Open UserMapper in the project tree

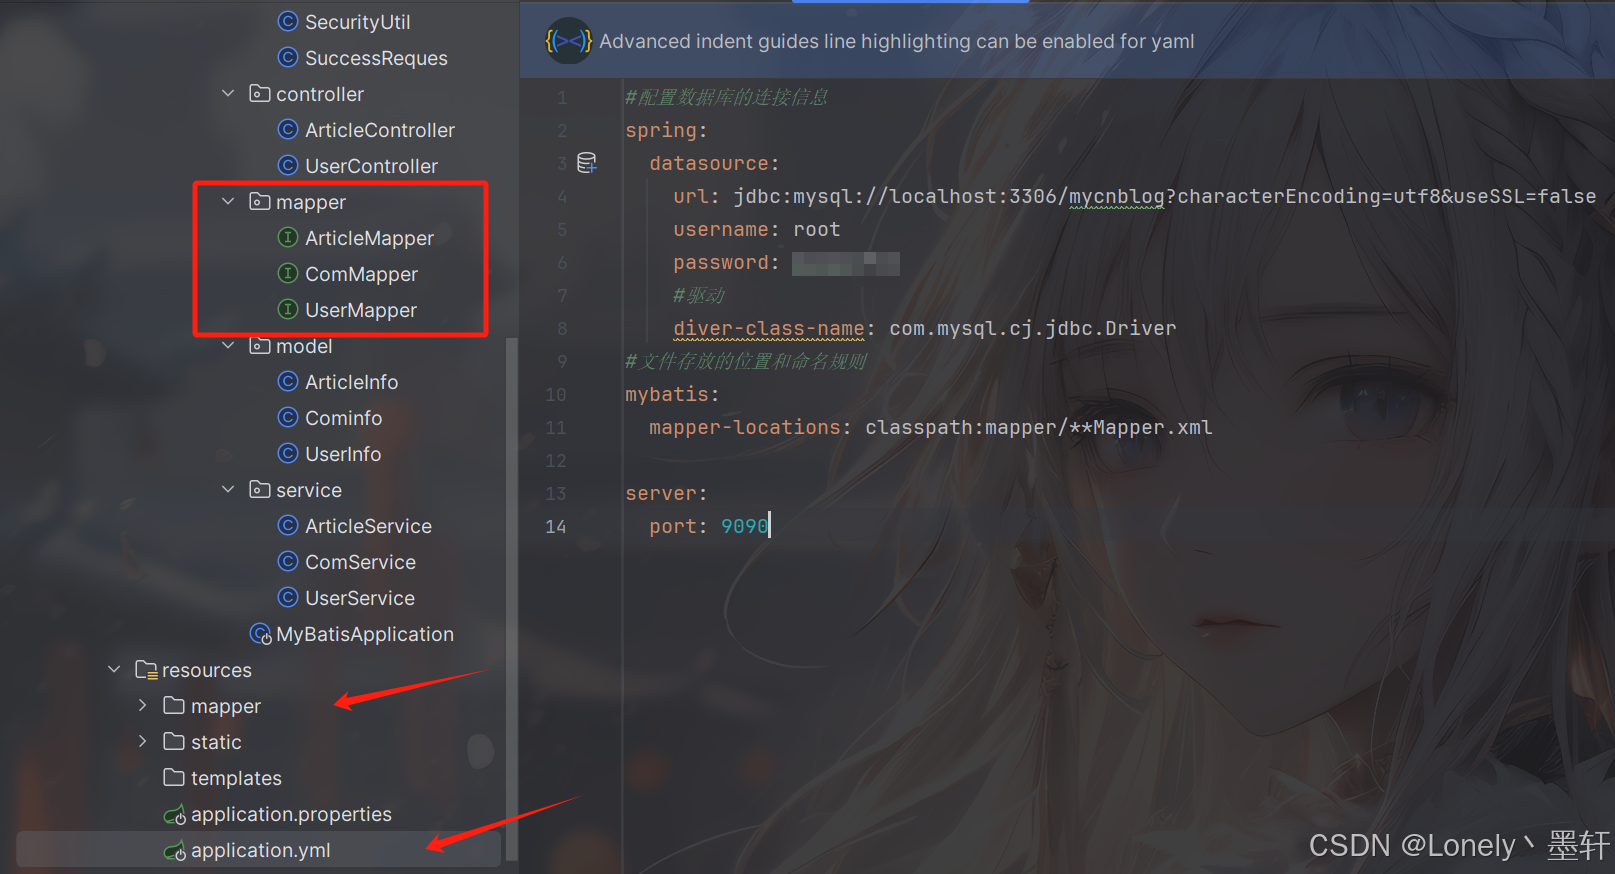pyautogui.click(x=361, y=310)
